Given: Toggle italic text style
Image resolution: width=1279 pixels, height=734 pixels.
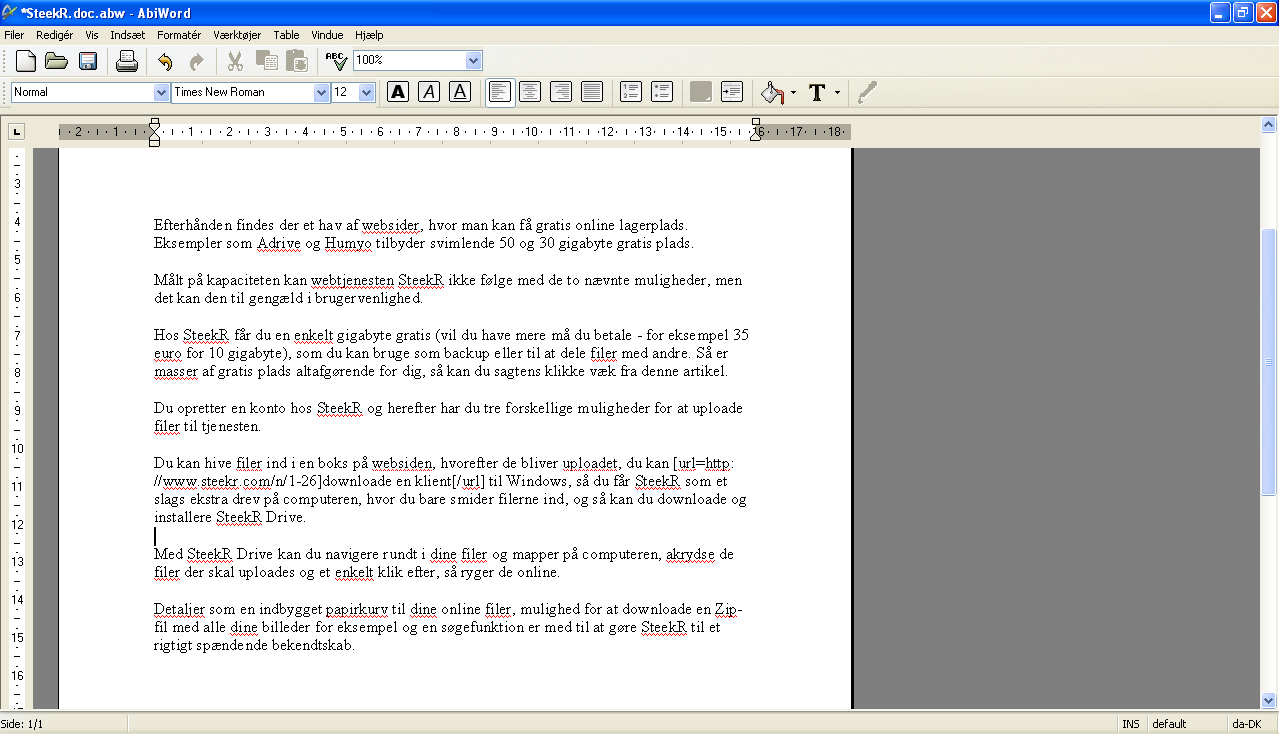Looking at the screenshot, I should (429, 92).
